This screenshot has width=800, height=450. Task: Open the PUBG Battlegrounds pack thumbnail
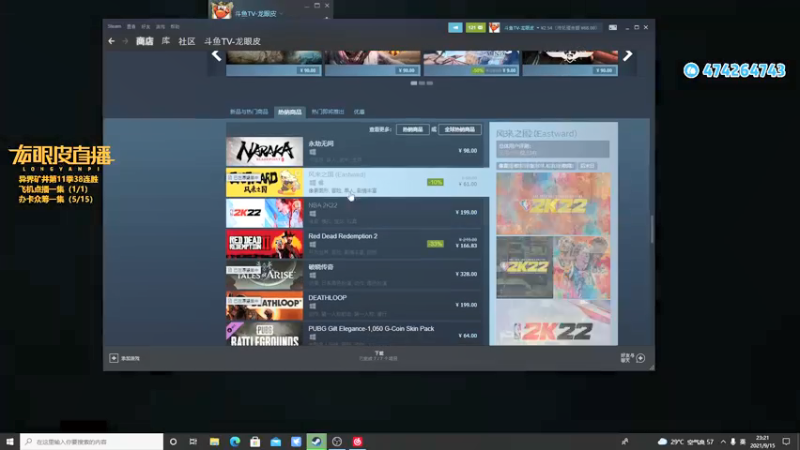(x=264, y=334)
